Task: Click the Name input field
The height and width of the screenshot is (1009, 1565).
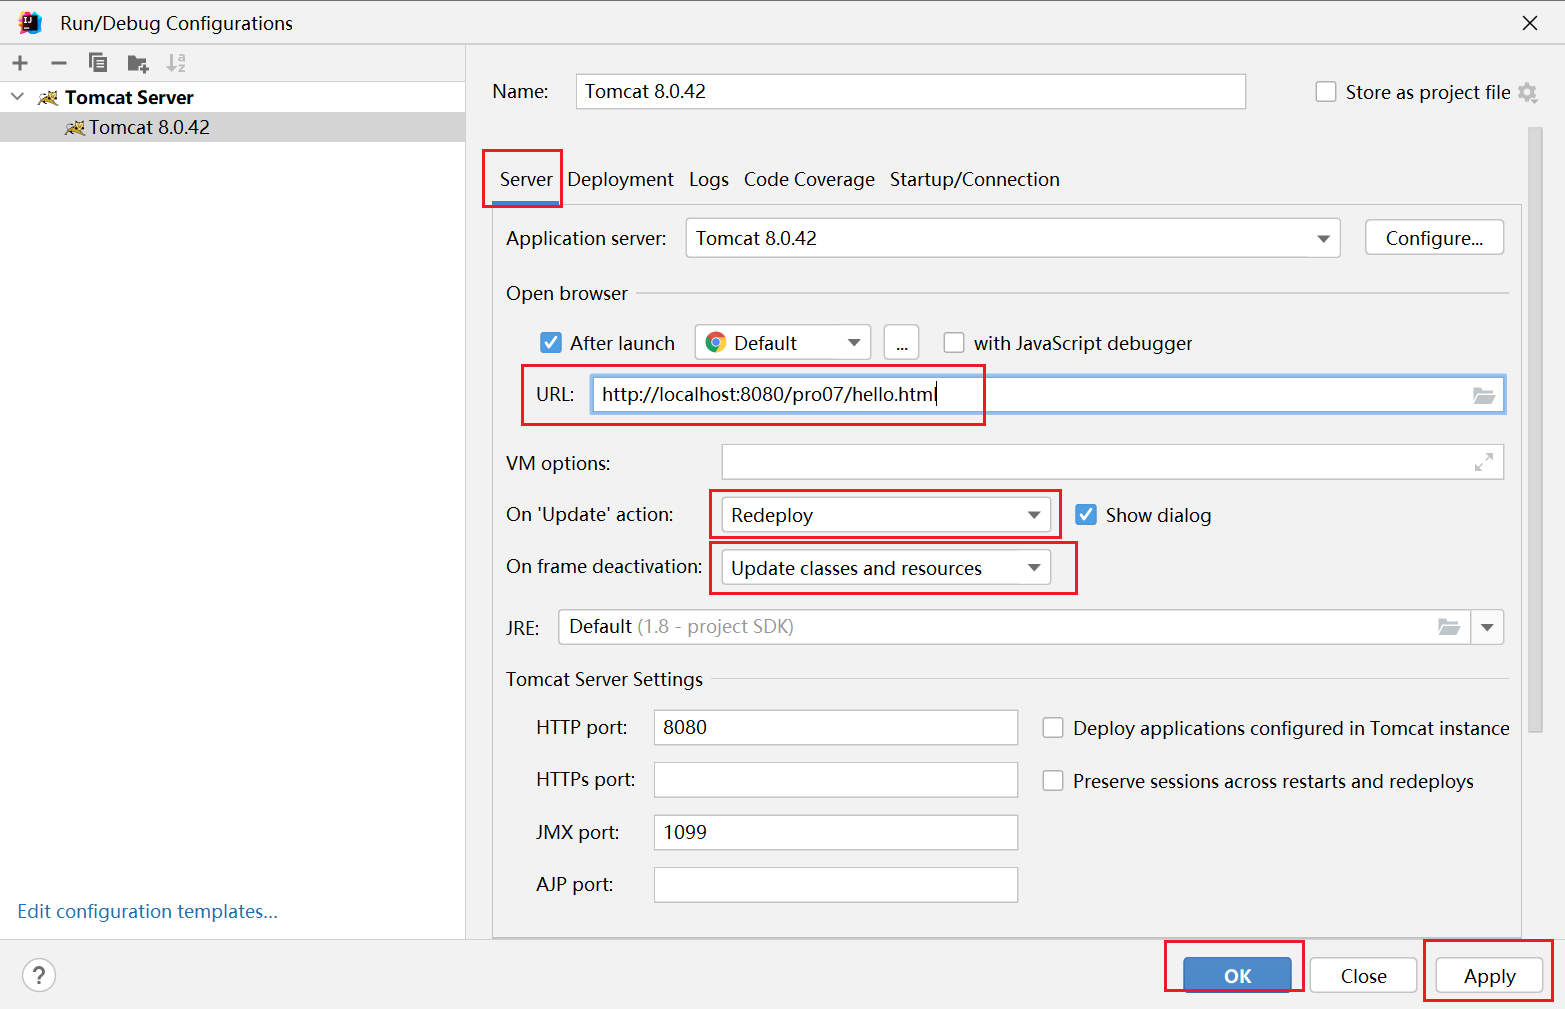Action: (x=910, y=91)
